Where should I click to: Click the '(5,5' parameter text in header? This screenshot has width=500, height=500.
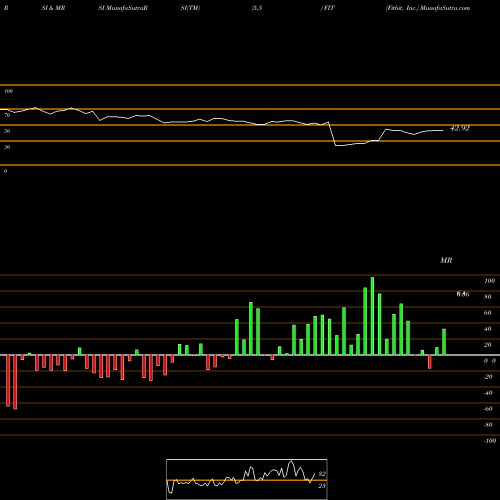tap(257, 8)
